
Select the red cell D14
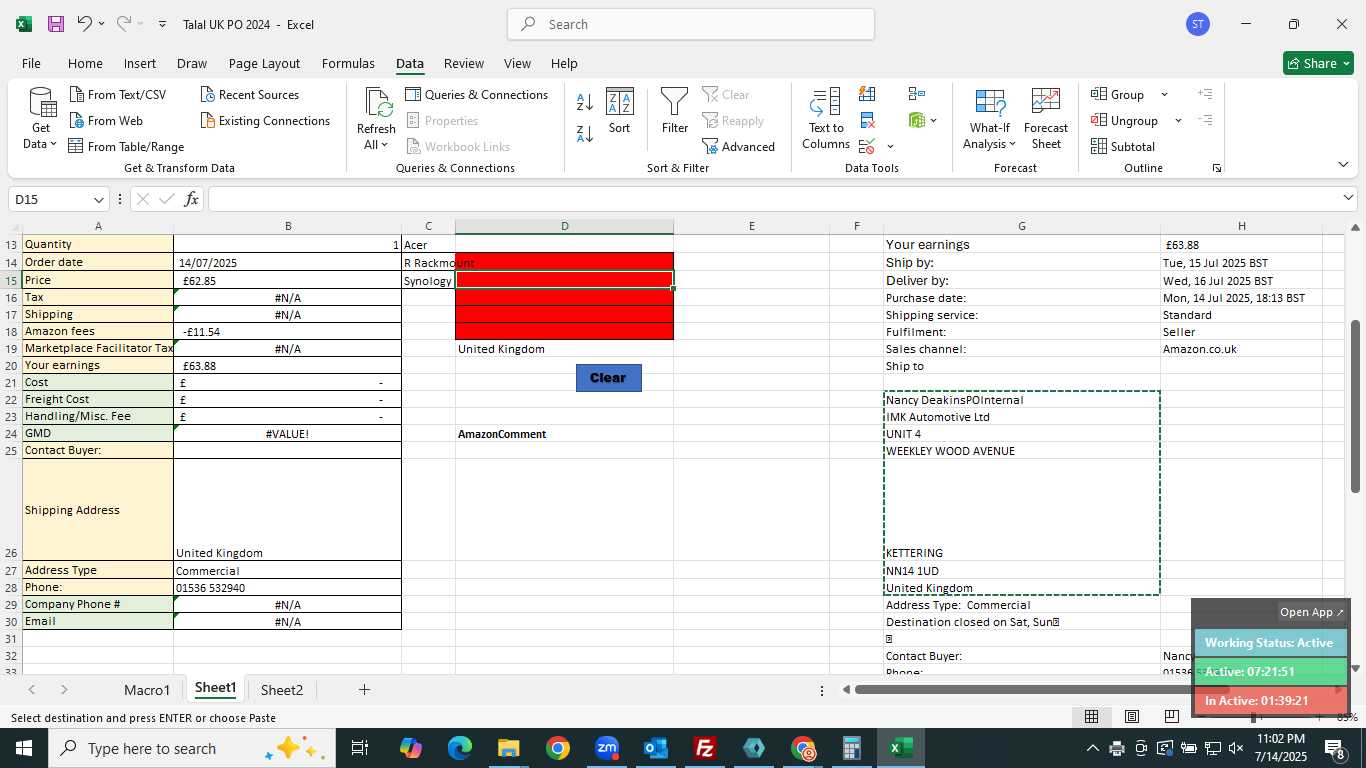564,262
